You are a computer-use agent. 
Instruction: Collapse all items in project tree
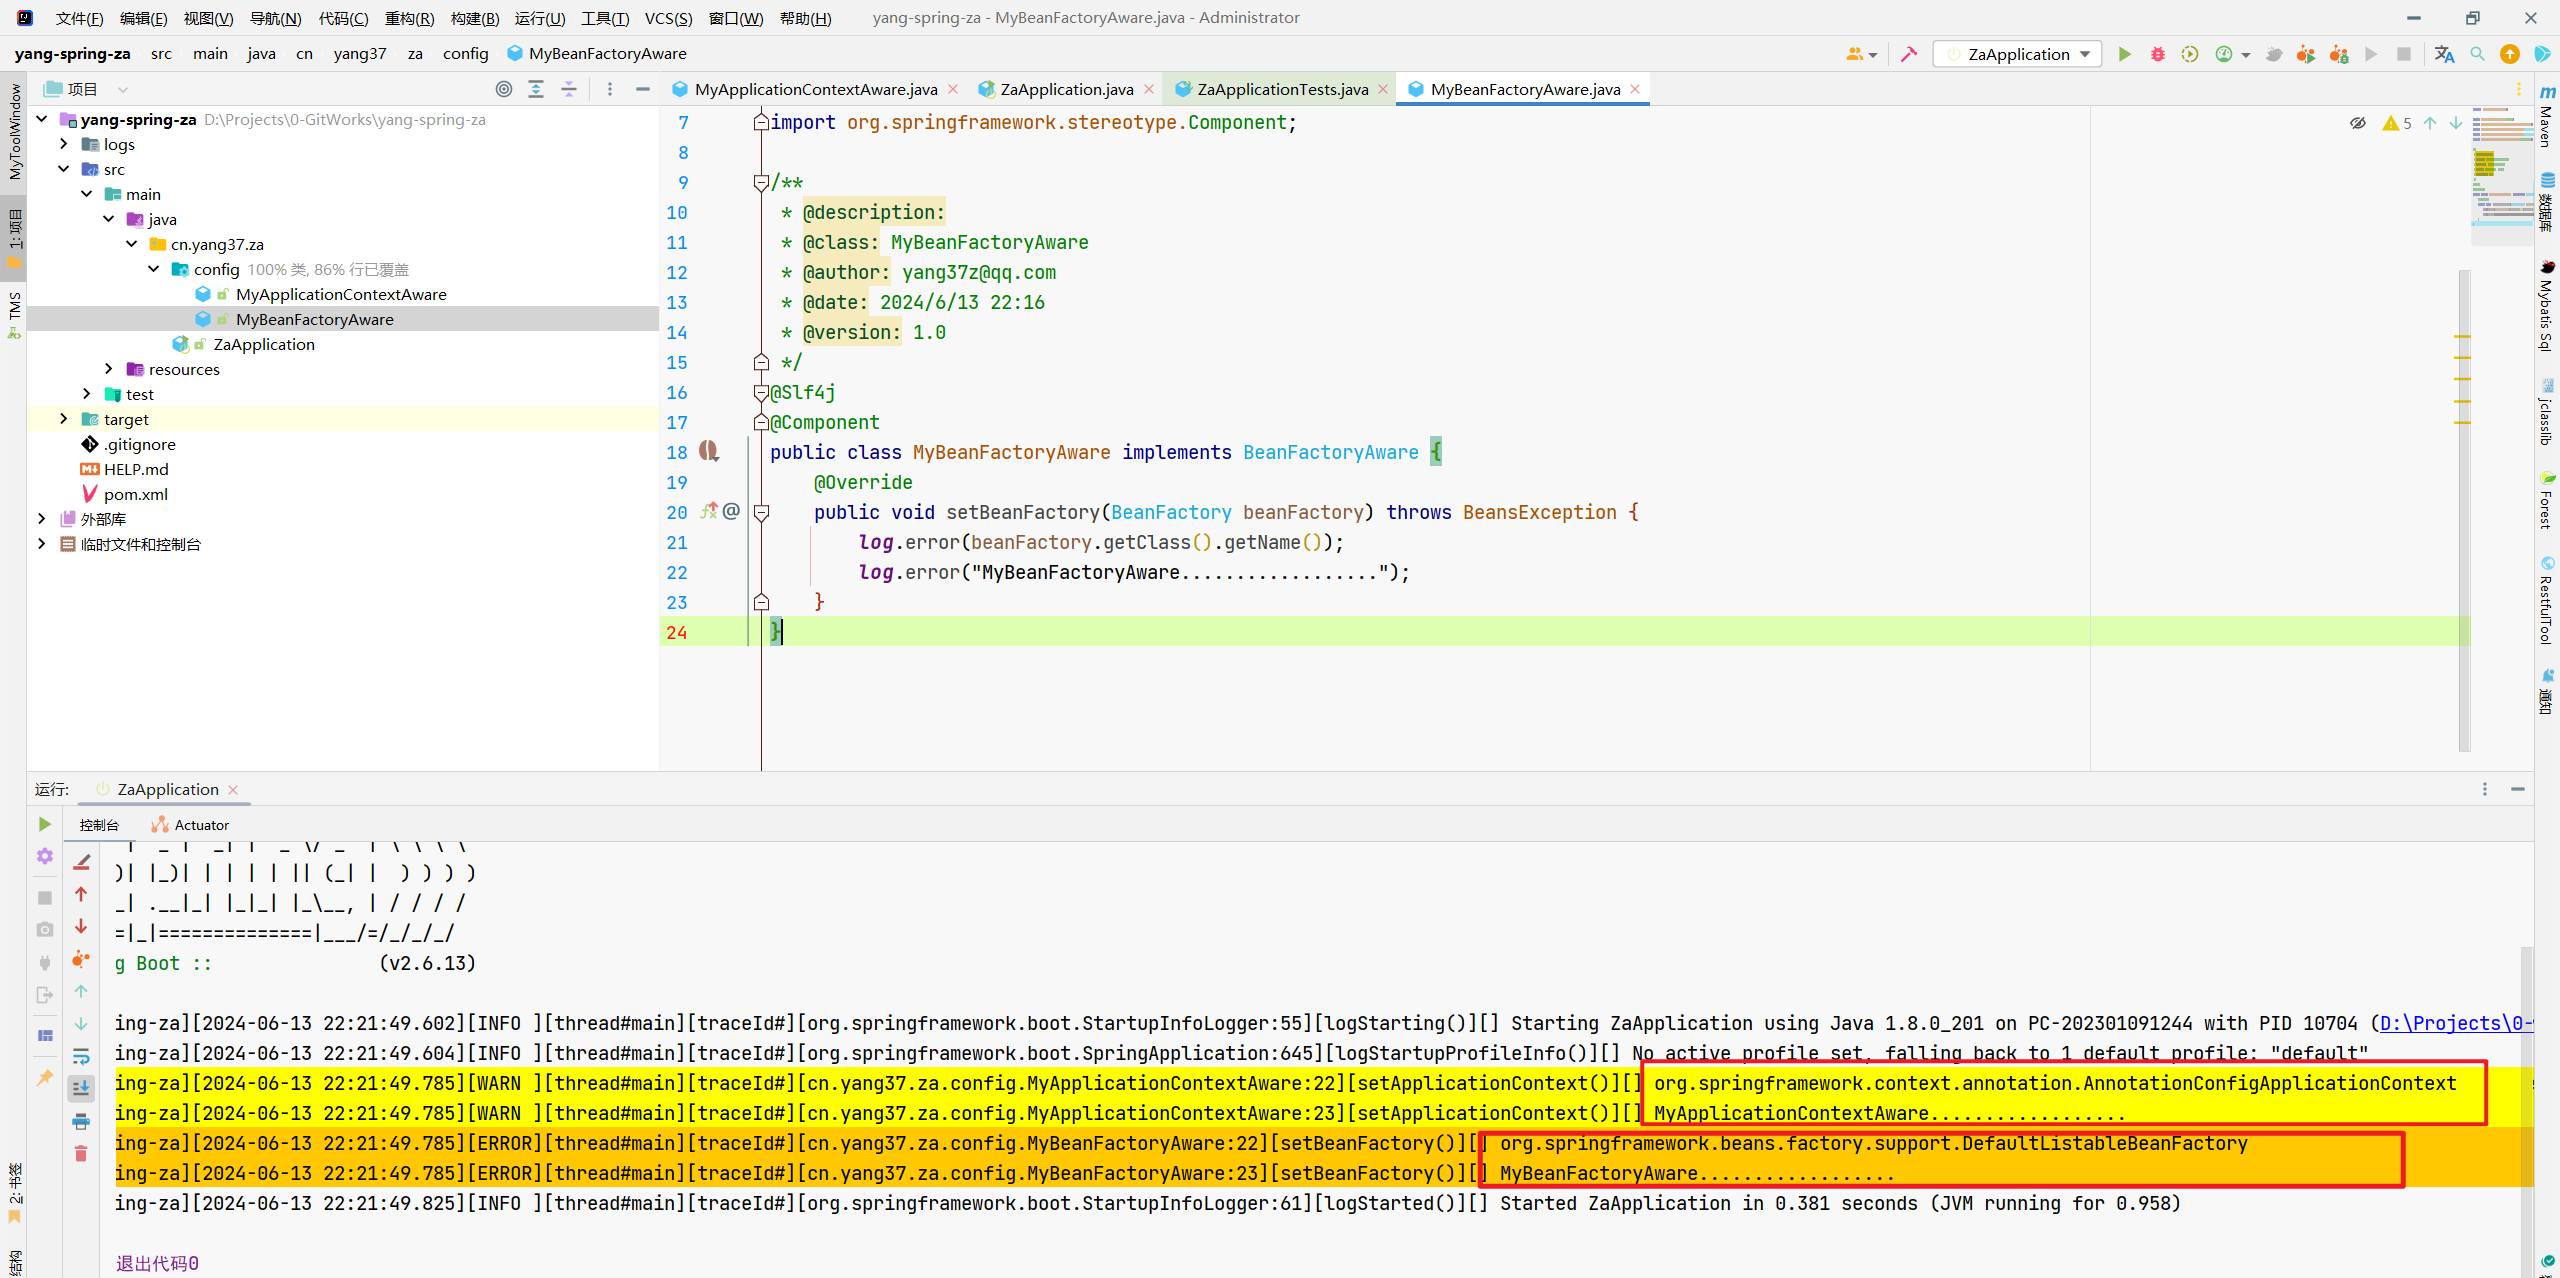point(569,89)
